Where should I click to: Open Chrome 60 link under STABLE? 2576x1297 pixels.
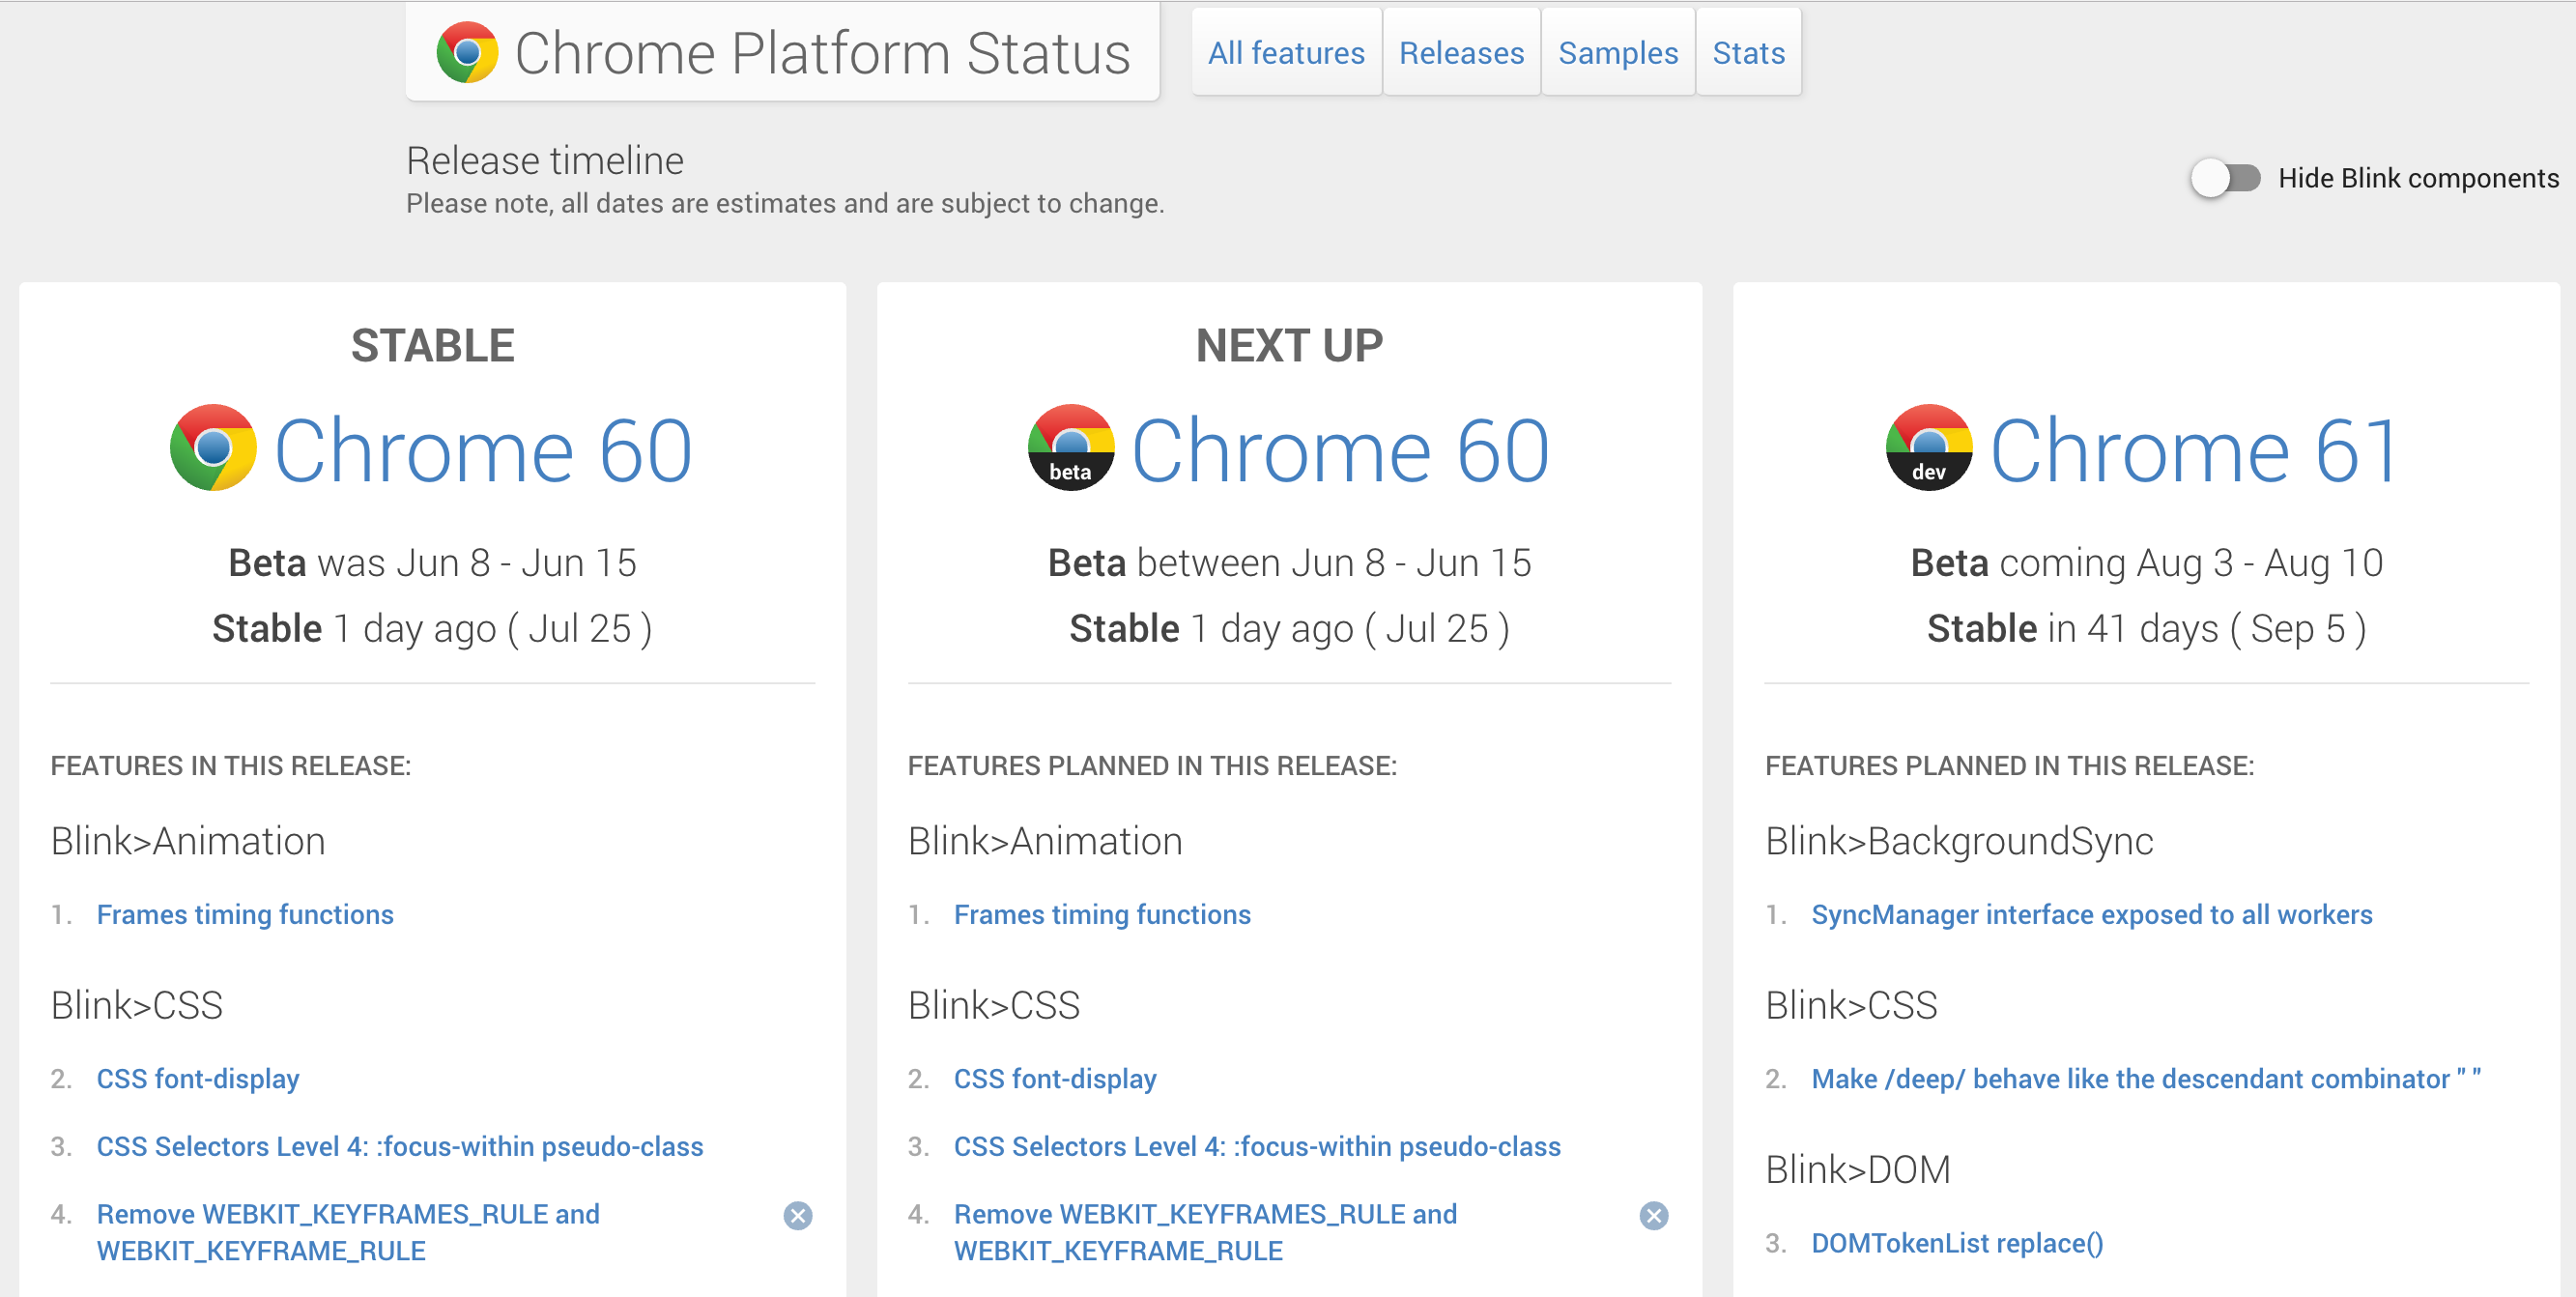click(483, 450)
